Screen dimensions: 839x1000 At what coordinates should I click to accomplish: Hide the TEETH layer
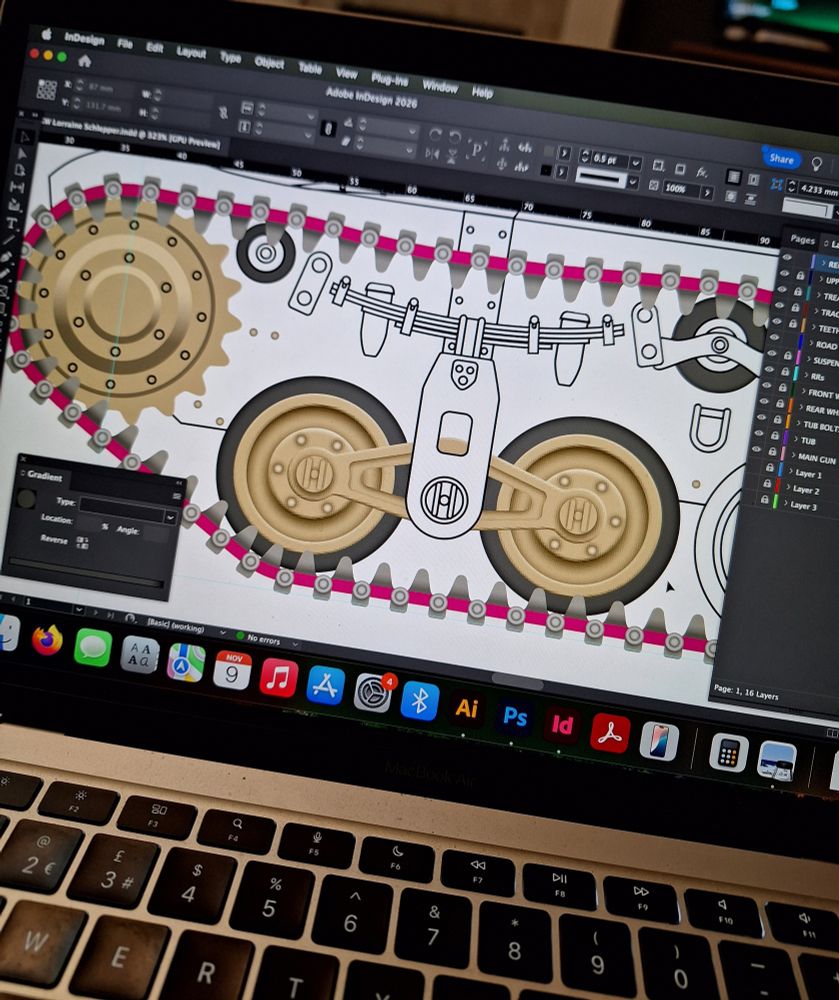click(778, 321)
